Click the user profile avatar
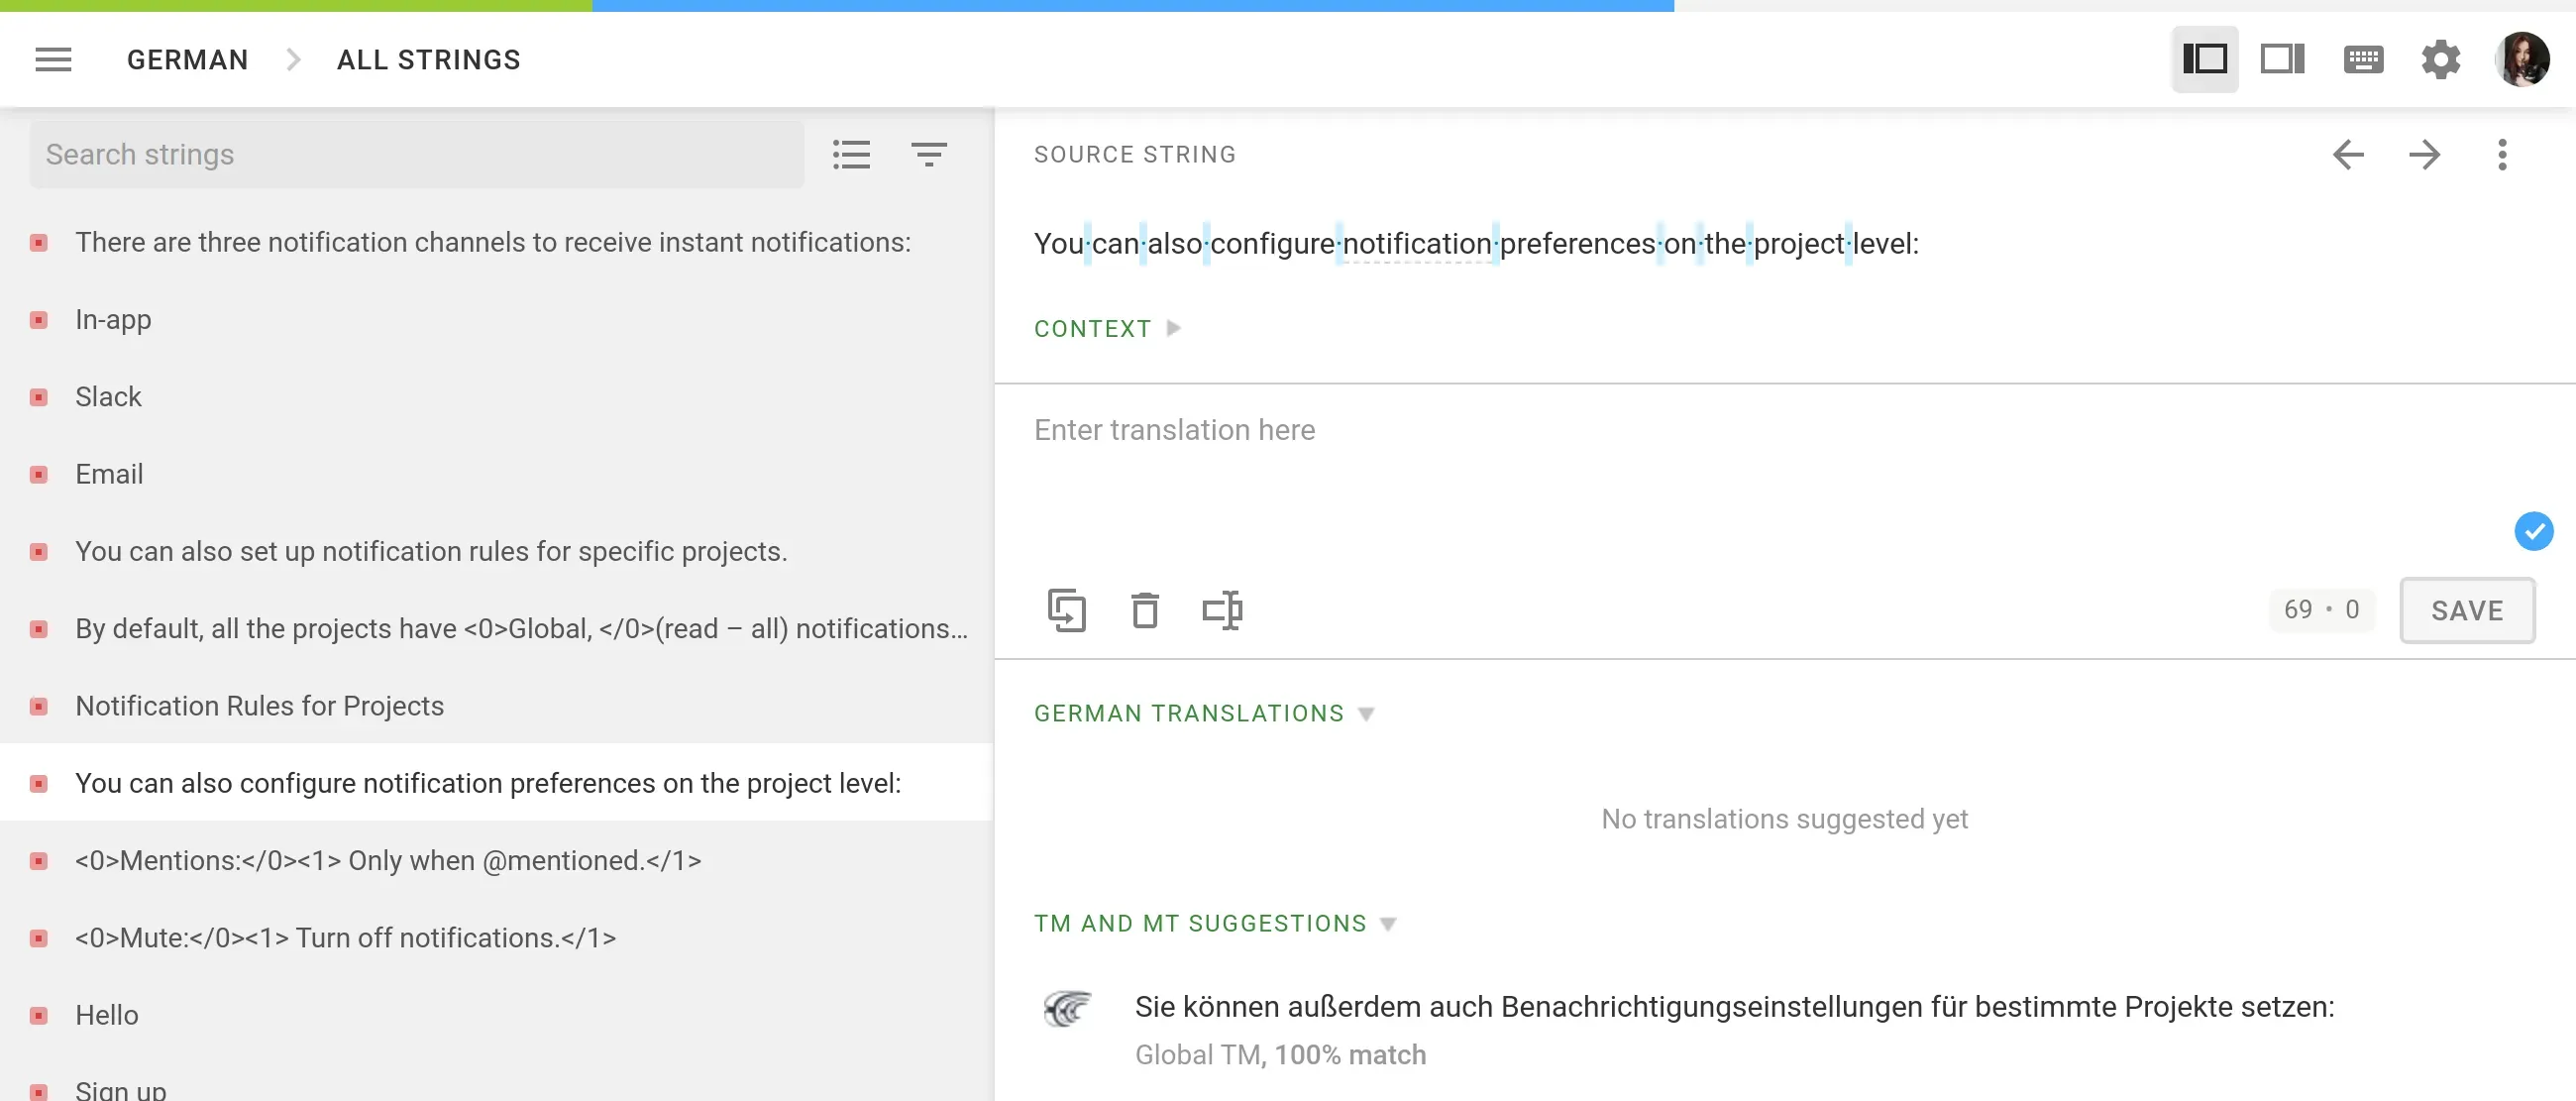2576x1101 pixels. point(2521,60)
